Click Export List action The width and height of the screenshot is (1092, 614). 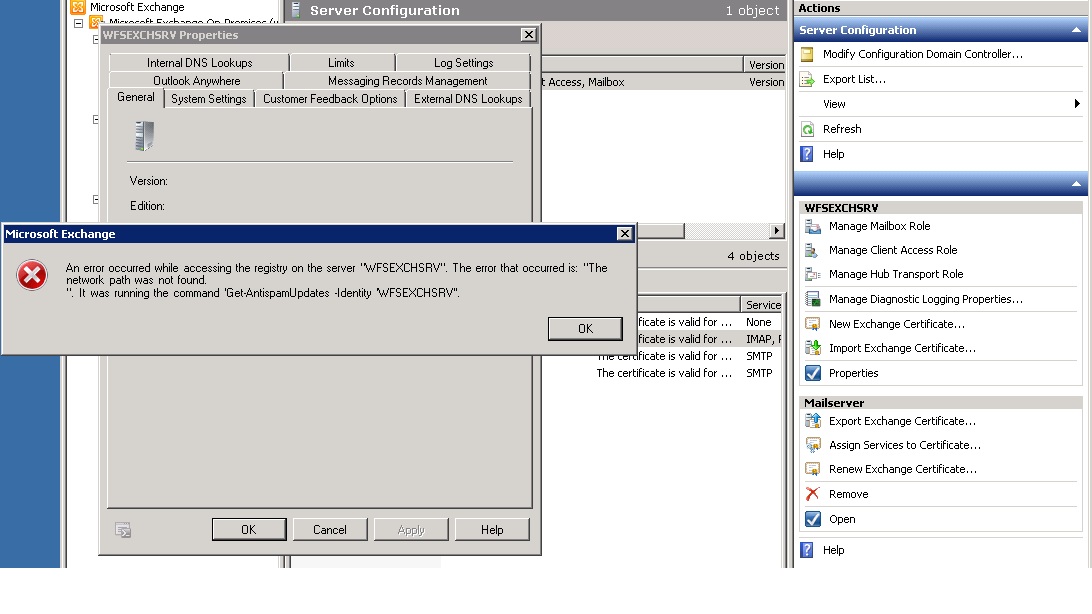click(x=854, y=79)
